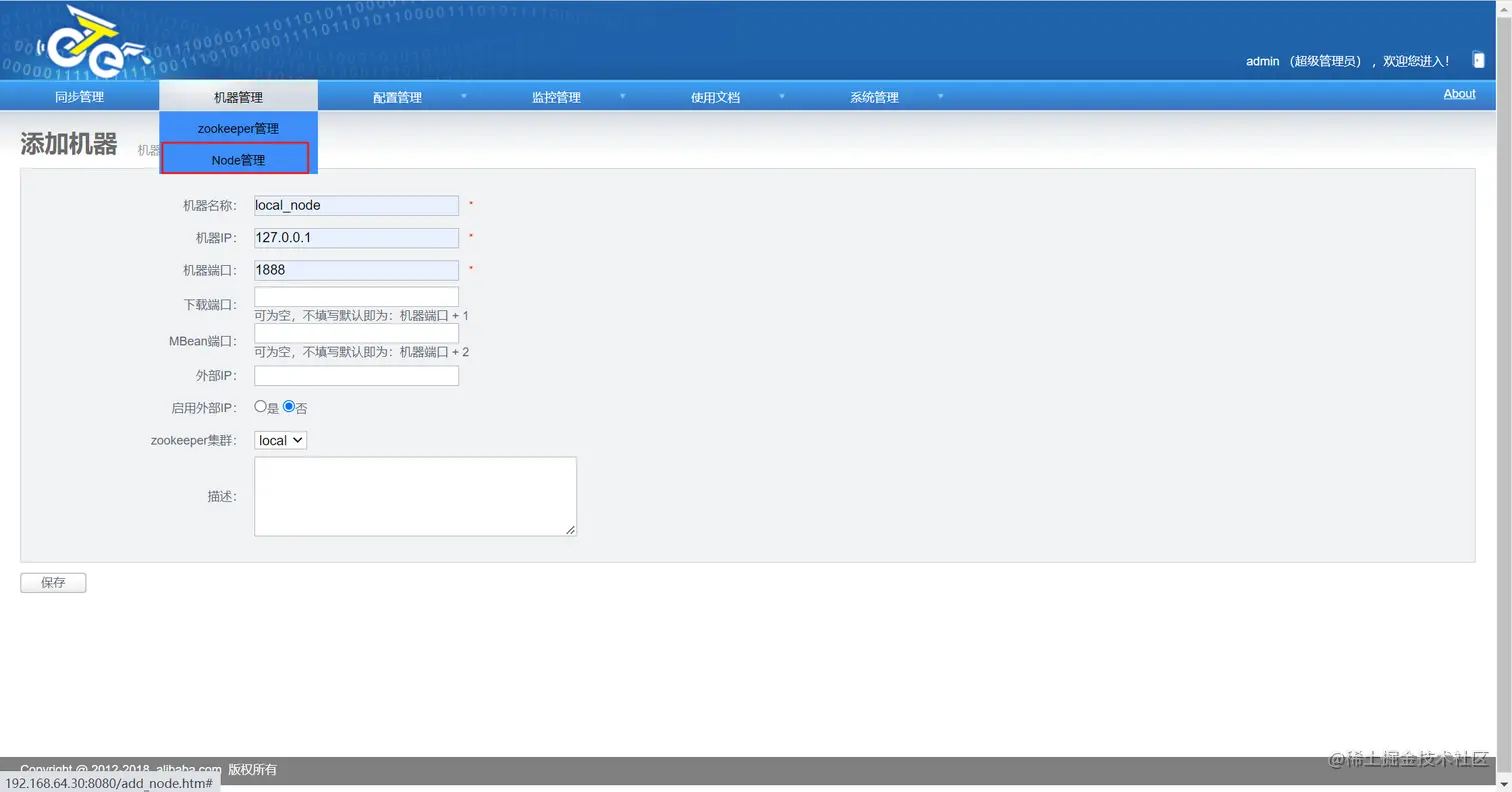Expand the 配置管理 dropdown arrow
This screenshot has width=1512, height=792.
click(x=464, y=96)
